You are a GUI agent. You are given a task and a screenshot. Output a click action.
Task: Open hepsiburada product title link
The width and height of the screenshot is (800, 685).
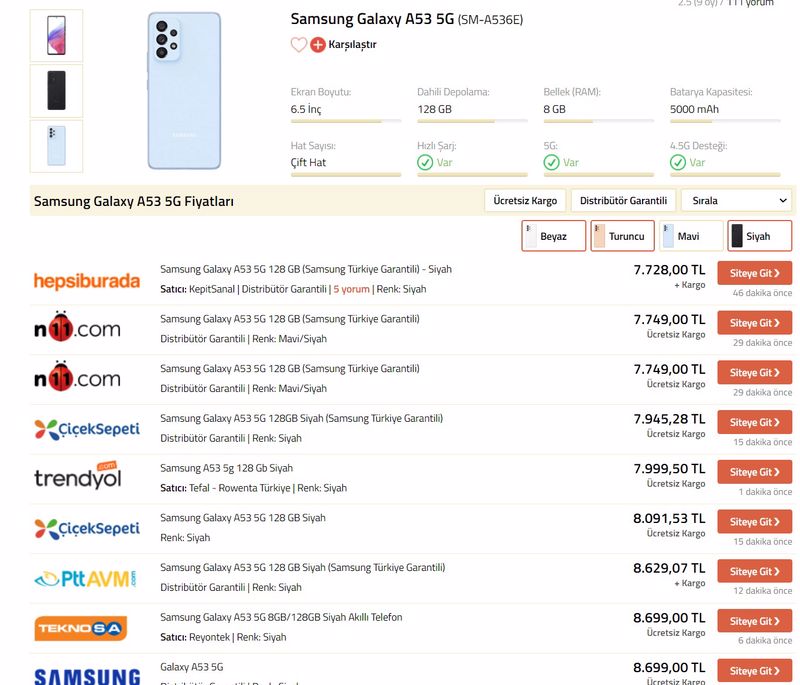(x=306, y=269)
